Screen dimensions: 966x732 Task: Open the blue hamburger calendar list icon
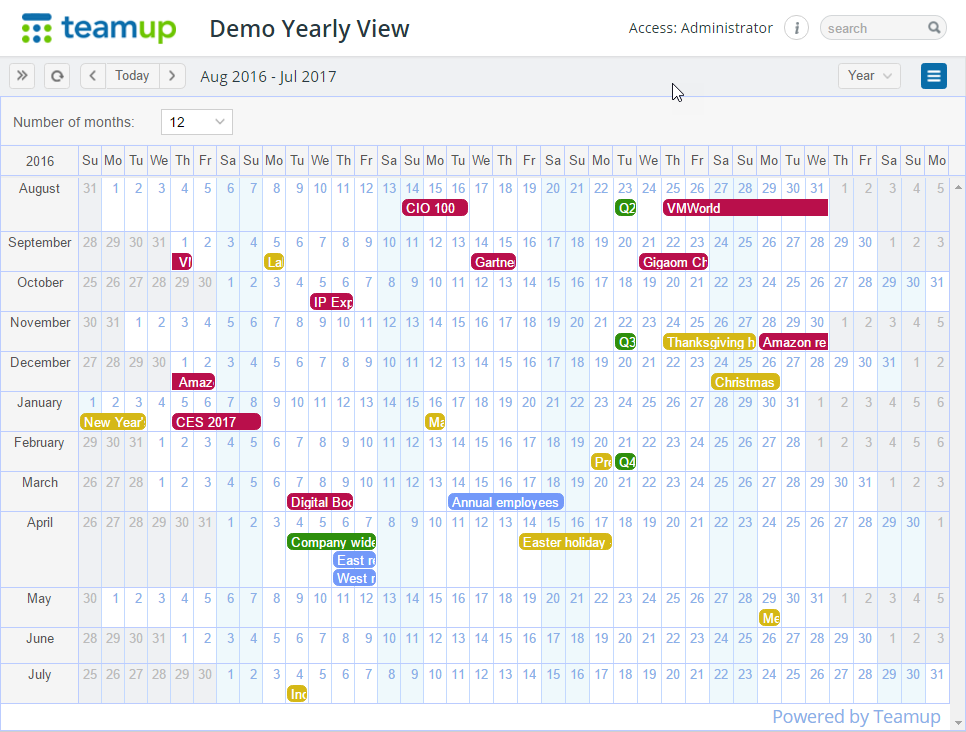[x=933, y=75]
